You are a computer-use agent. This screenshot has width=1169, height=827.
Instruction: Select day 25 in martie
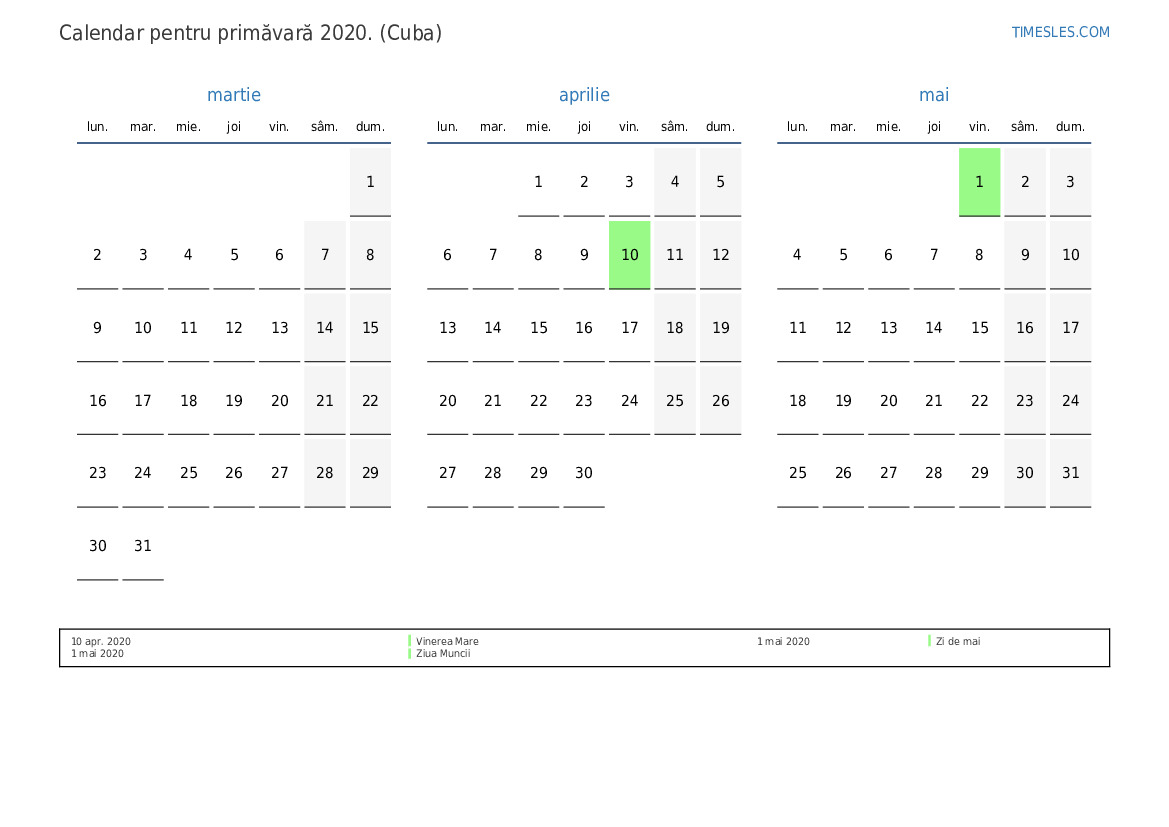tap(188, 474)
